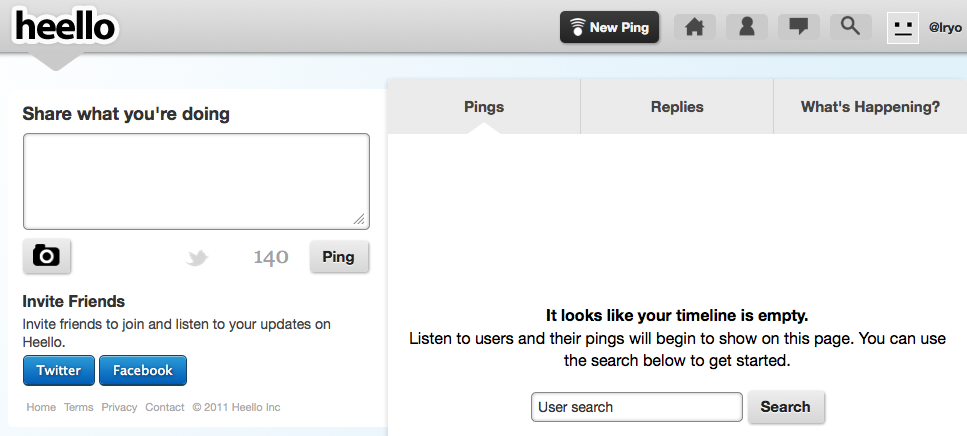967x436 pixels.
Task: Attach a photo with camera icon
Action: coord(46,256)
